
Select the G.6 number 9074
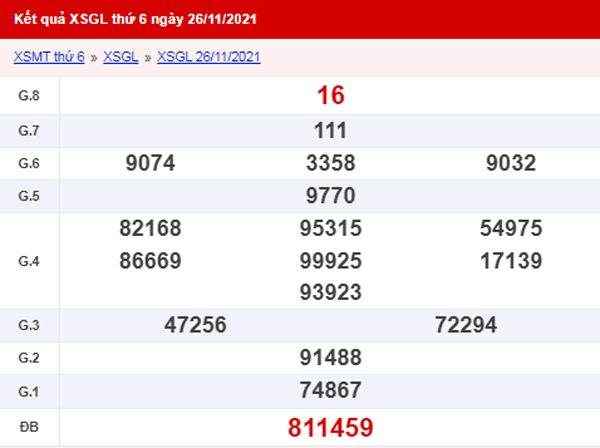[150, 163]
